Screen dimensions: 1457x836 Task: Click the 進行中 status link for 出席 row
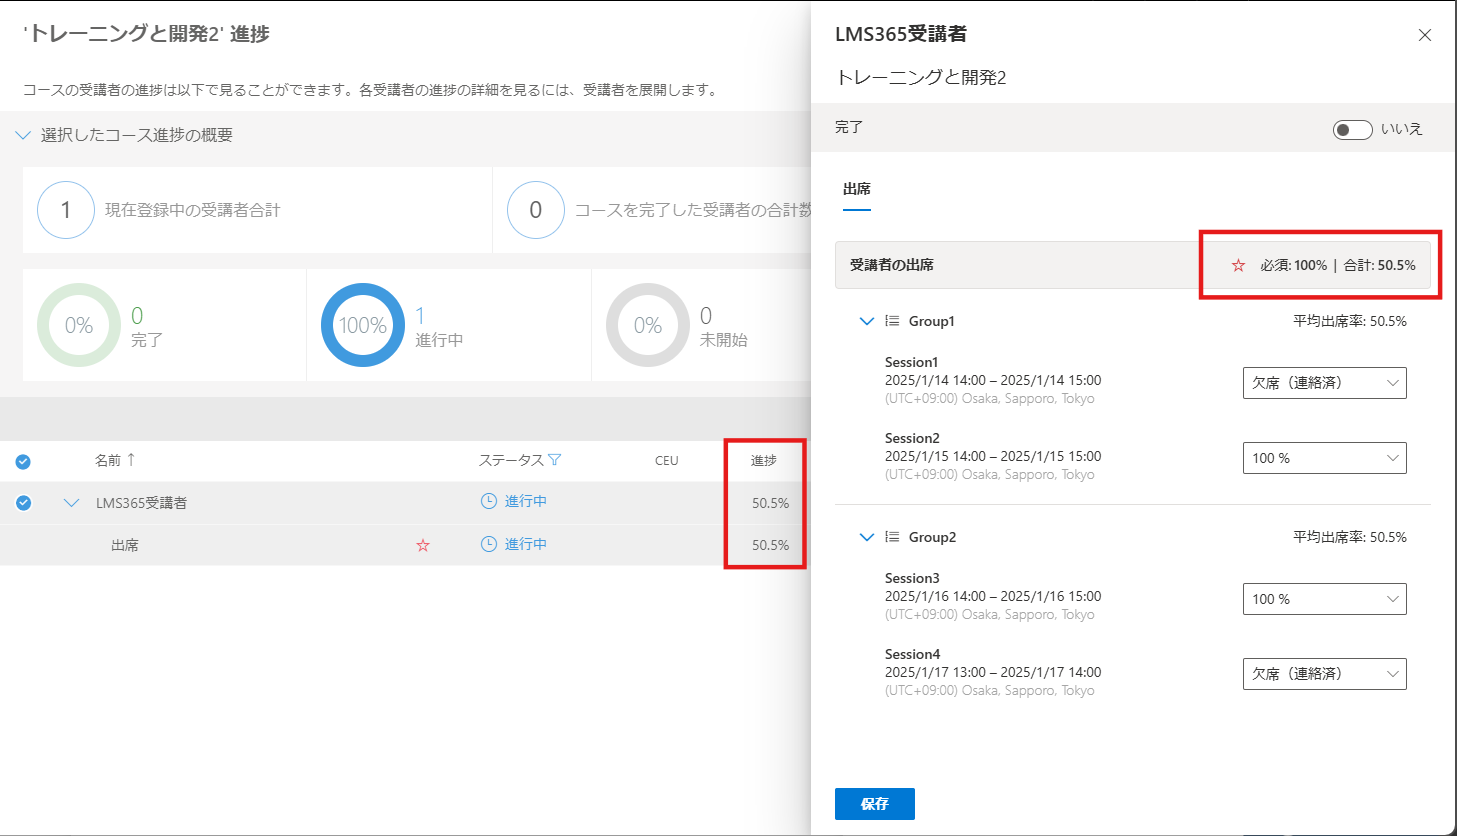click(x=526, y=544)
